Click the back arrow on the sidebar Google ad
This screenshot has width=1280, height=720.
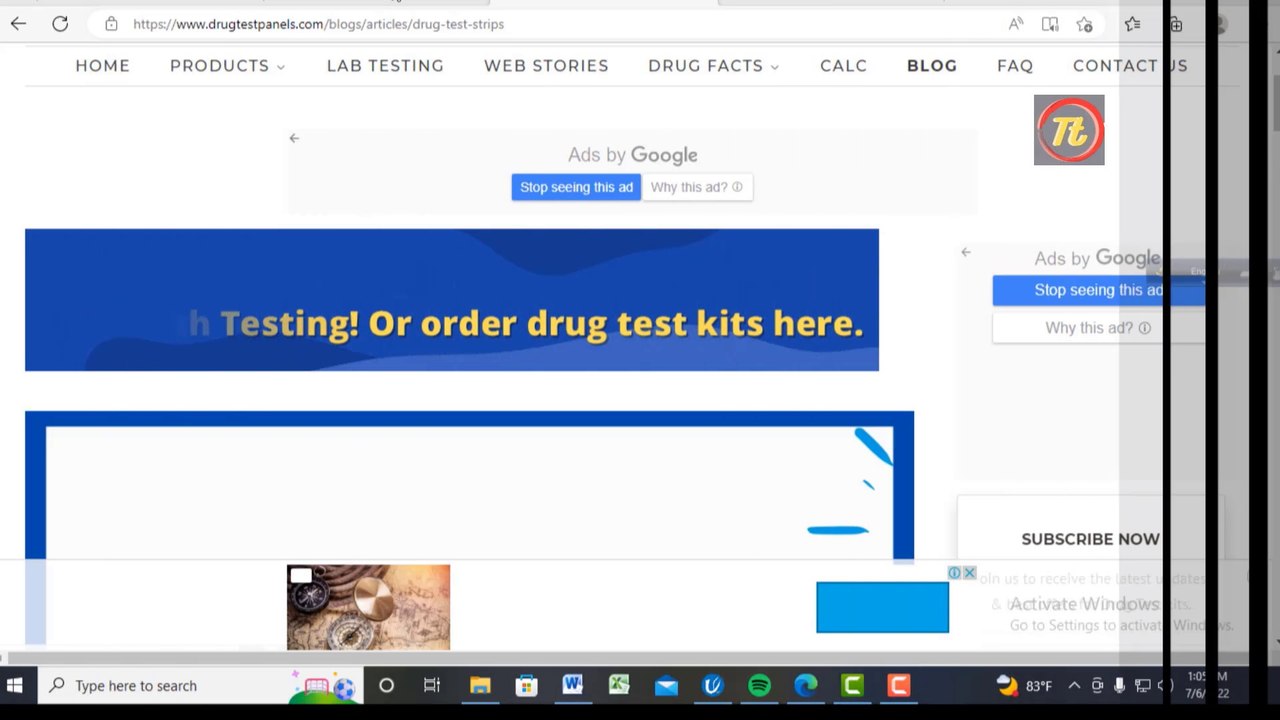click(966, 252)
